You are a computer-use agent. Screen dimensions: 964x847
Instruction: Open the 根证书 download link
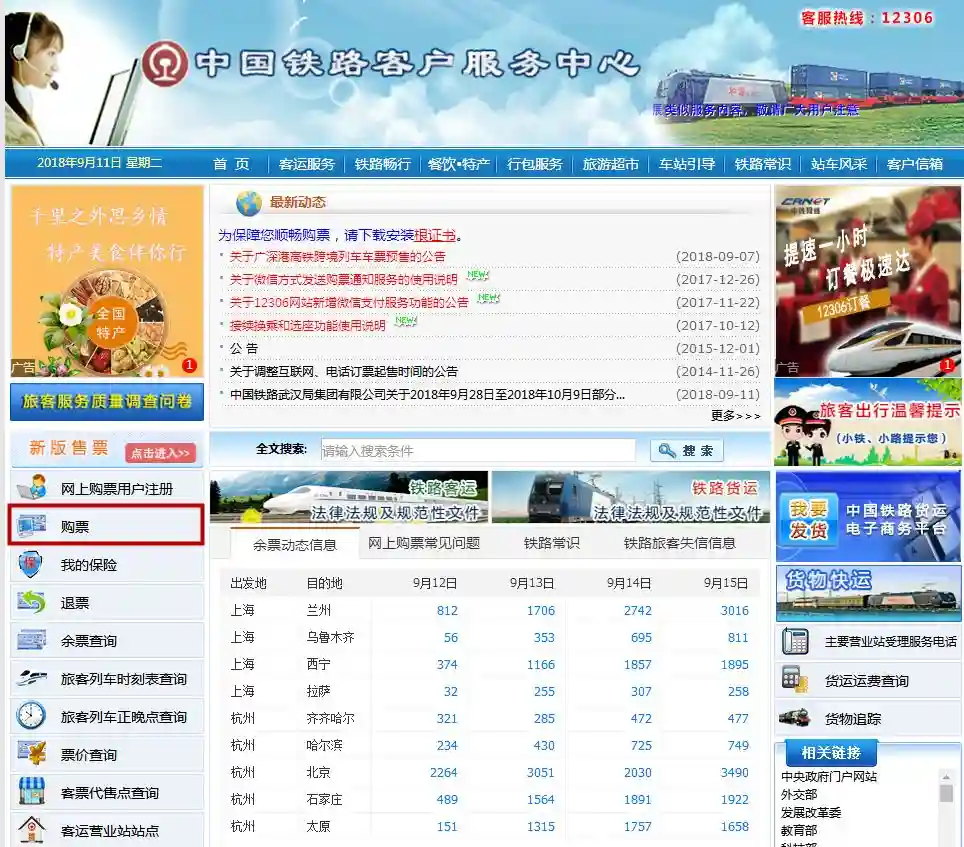tap(435, 235)
